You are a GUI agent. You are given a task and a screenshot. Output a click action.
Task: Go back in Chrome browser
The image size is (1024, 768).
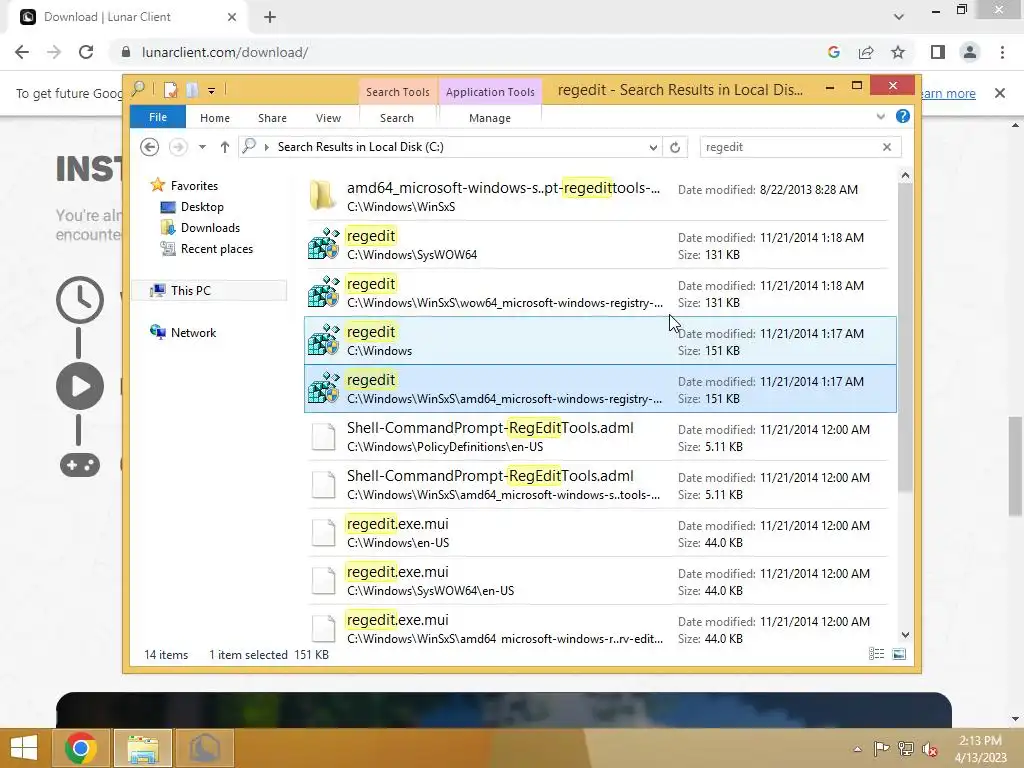pyautogui.click(x=22, y=52)
